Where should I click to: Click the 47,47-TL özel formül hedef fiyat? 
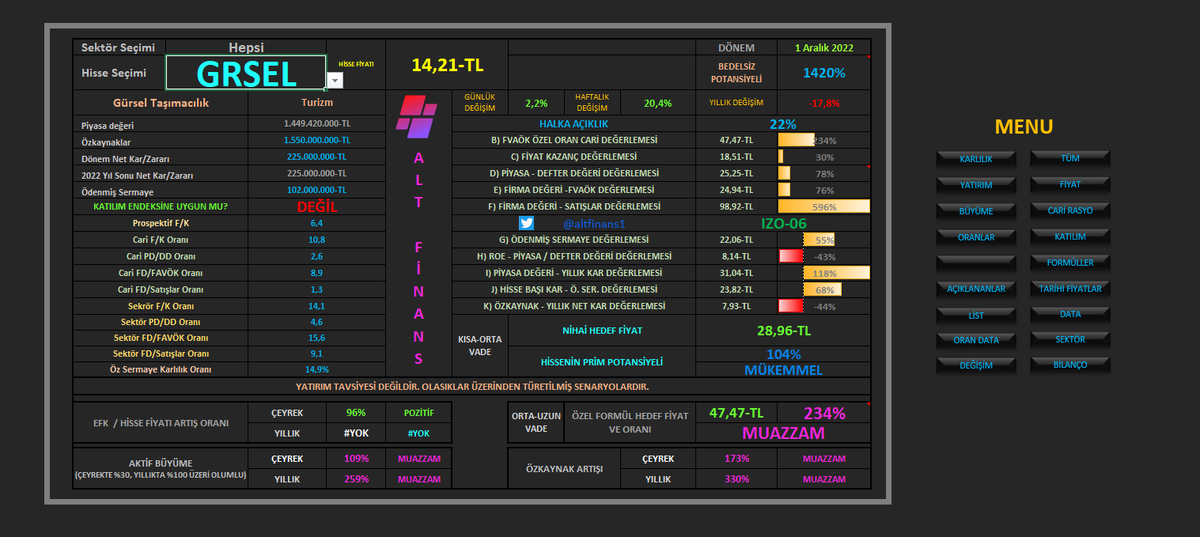(x=736, y=413)
